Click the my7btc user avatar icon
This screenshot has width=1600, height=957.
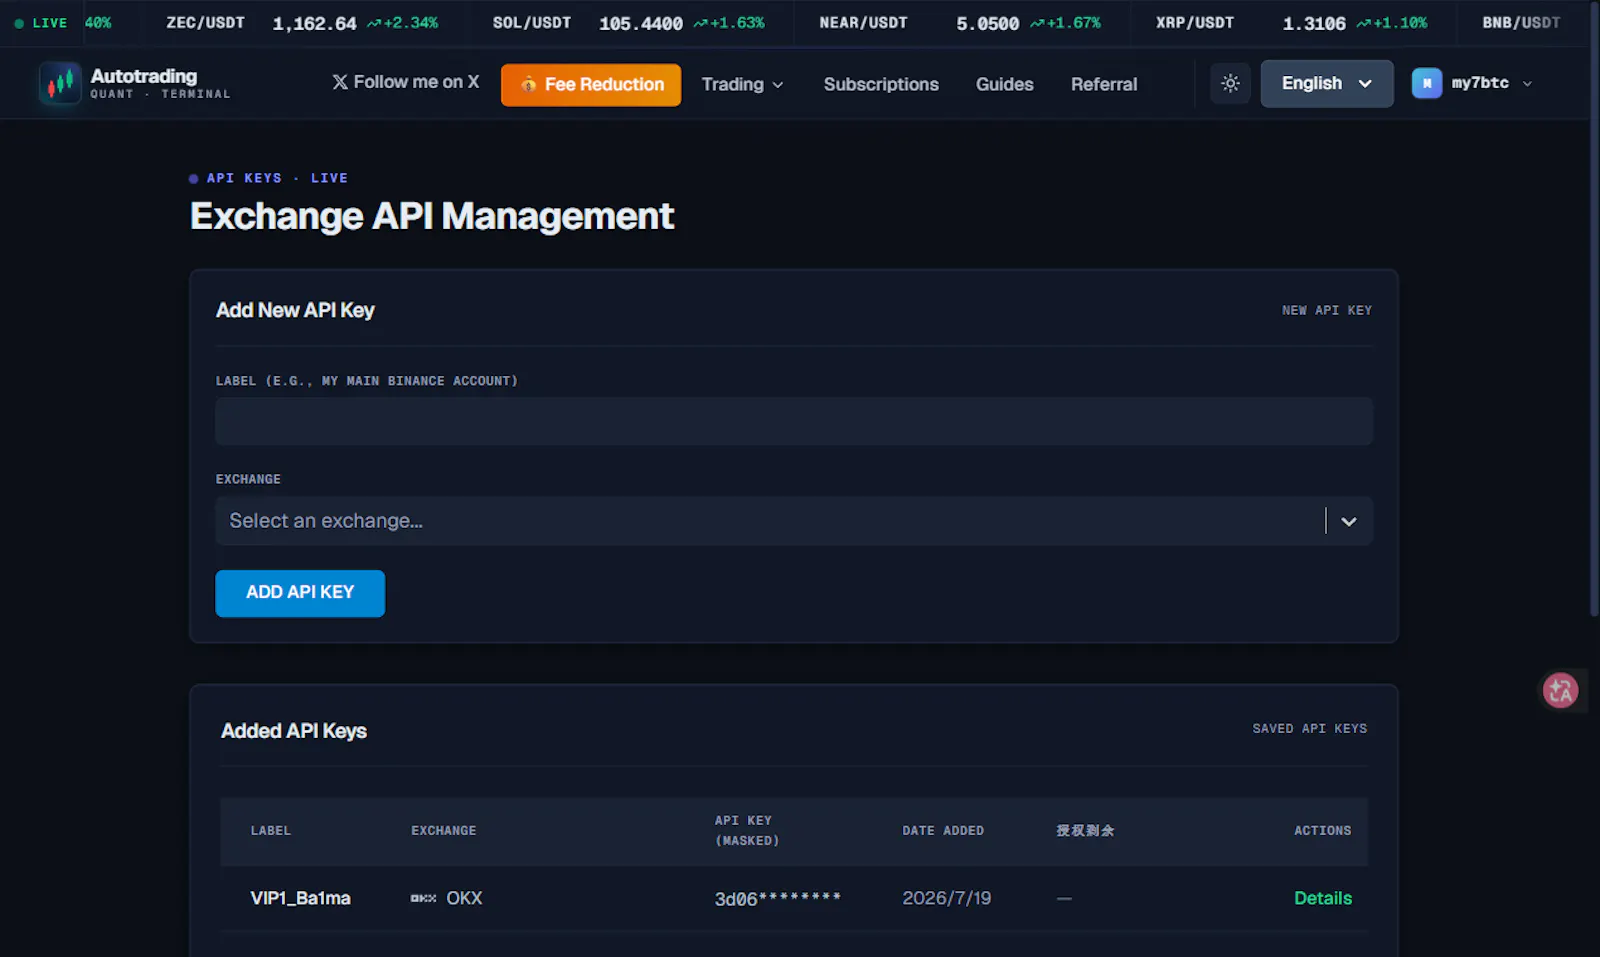coord(1427,84)
